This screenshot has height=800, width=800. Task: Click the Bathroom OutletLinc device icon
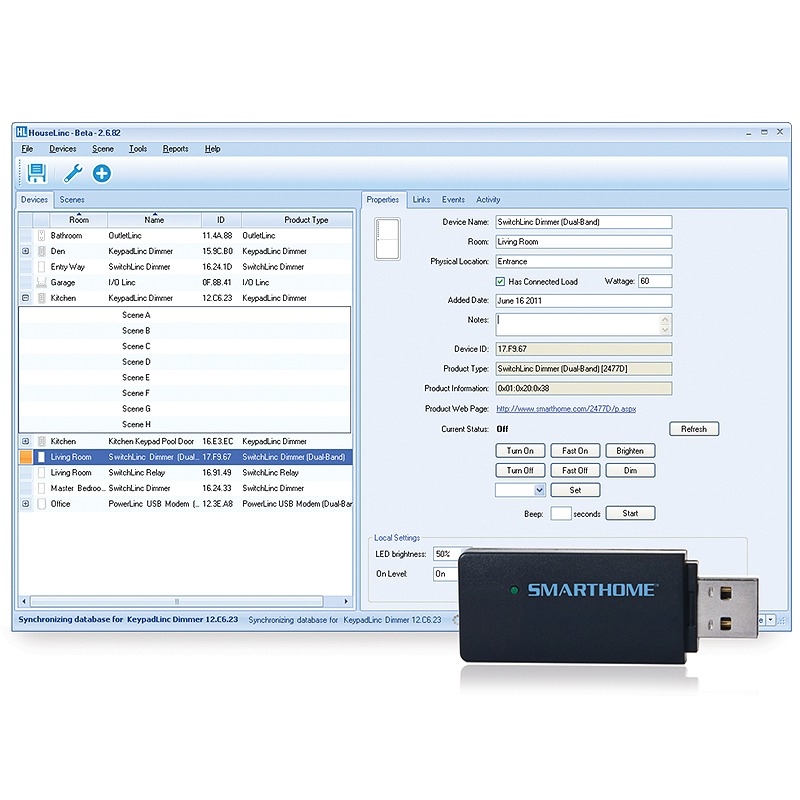pos(42,236)
